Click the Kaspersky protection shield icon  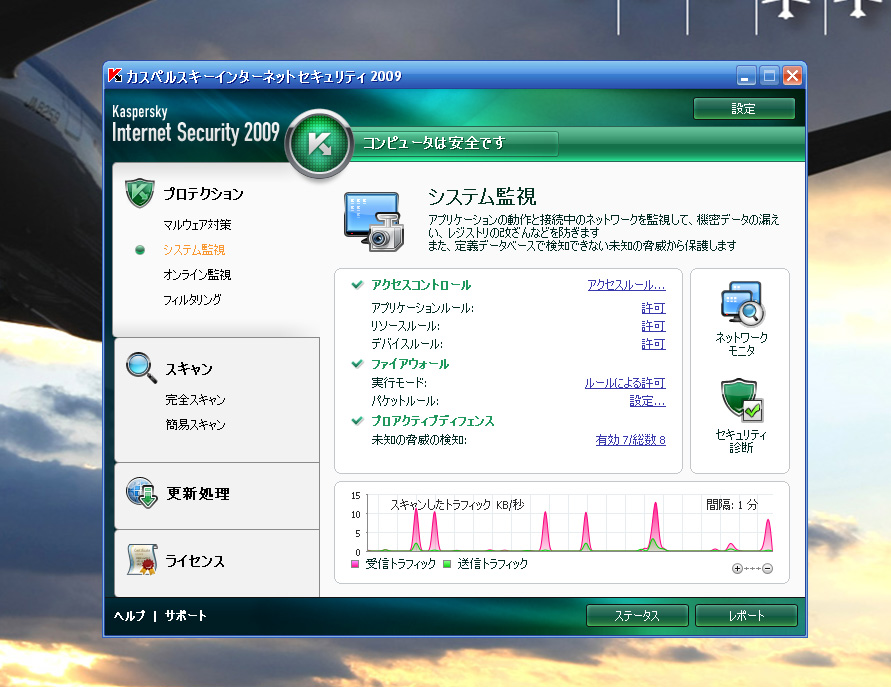click(x=140, y=193)
